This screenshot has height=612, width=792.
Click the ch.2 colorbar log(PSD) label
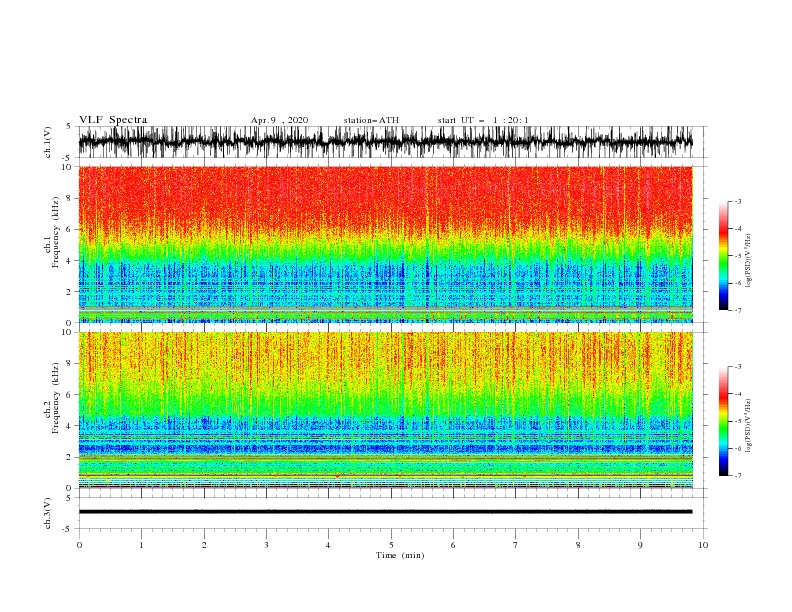click(748, 426)
